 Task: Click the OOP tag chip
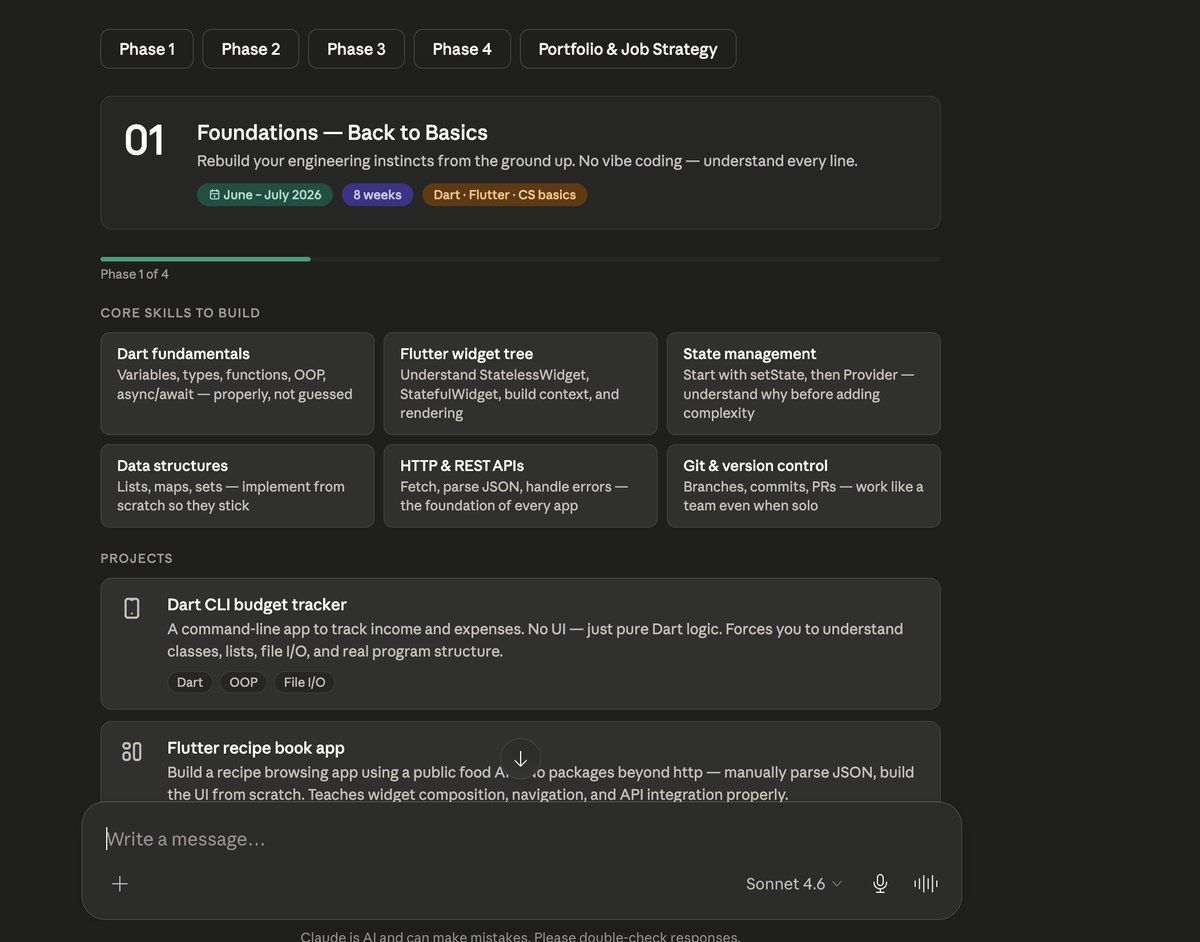point(243,682)
